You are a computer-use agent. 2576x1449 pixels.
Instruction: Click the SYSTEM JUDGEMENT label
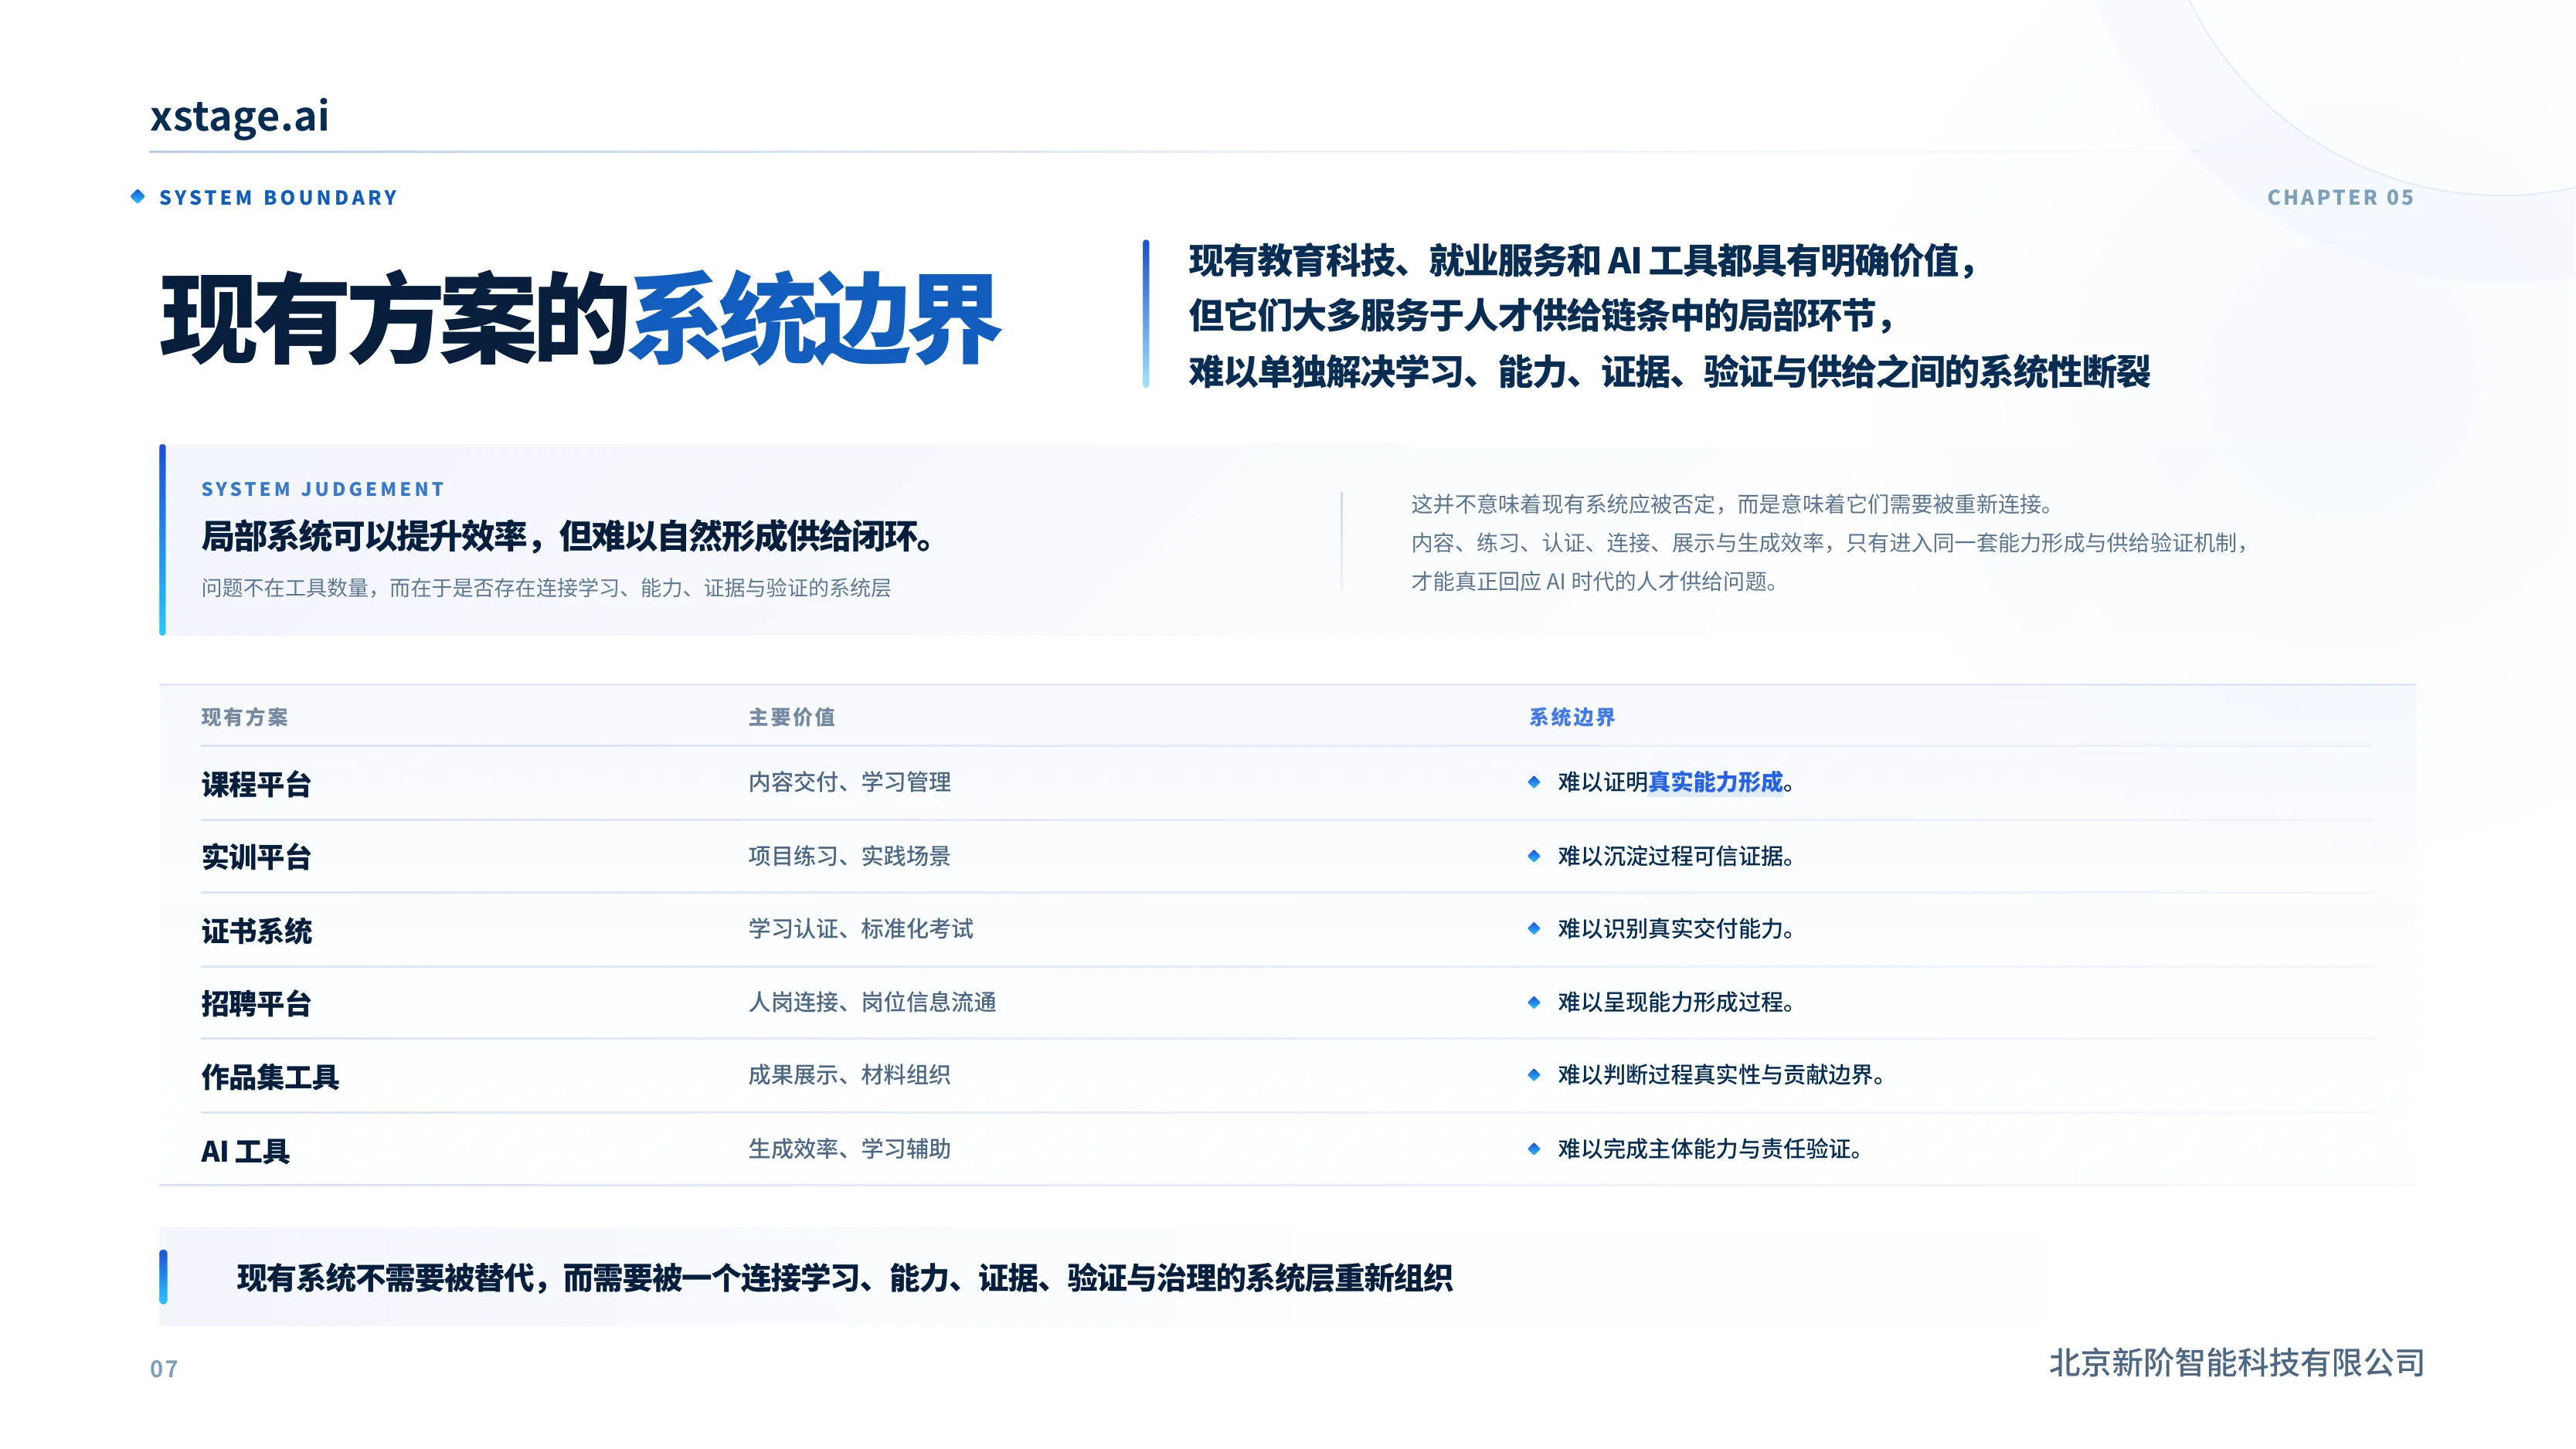323,489
